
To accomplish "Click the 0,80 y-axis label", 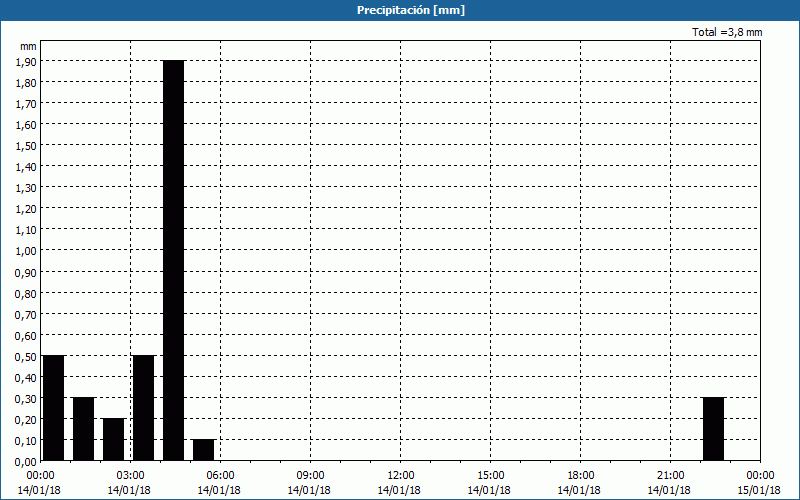I will click(x=26, y=293).
